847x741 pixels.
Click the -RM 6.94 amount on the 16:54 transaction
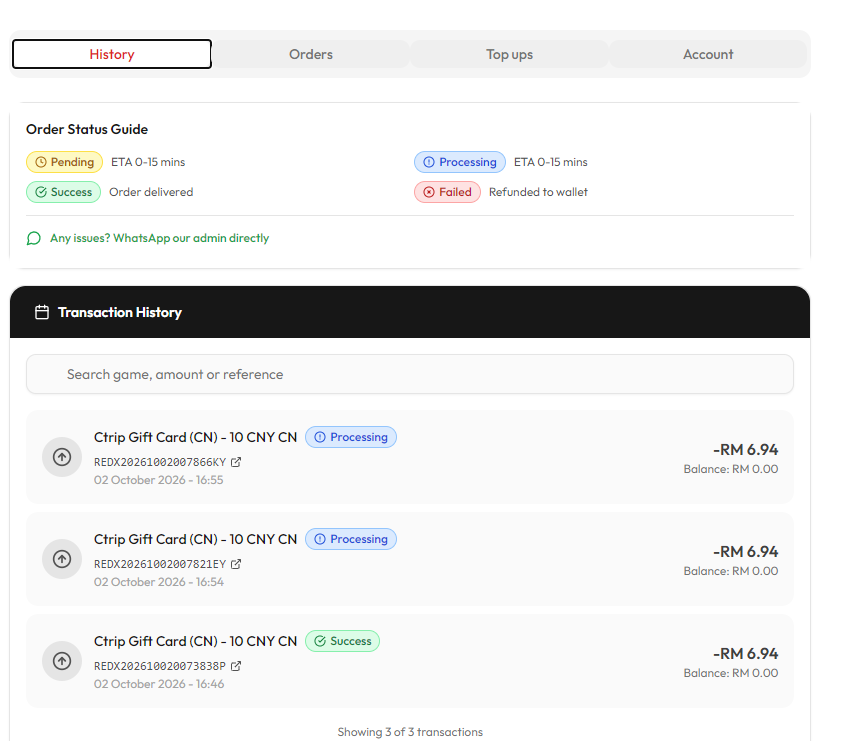(745, 551)
